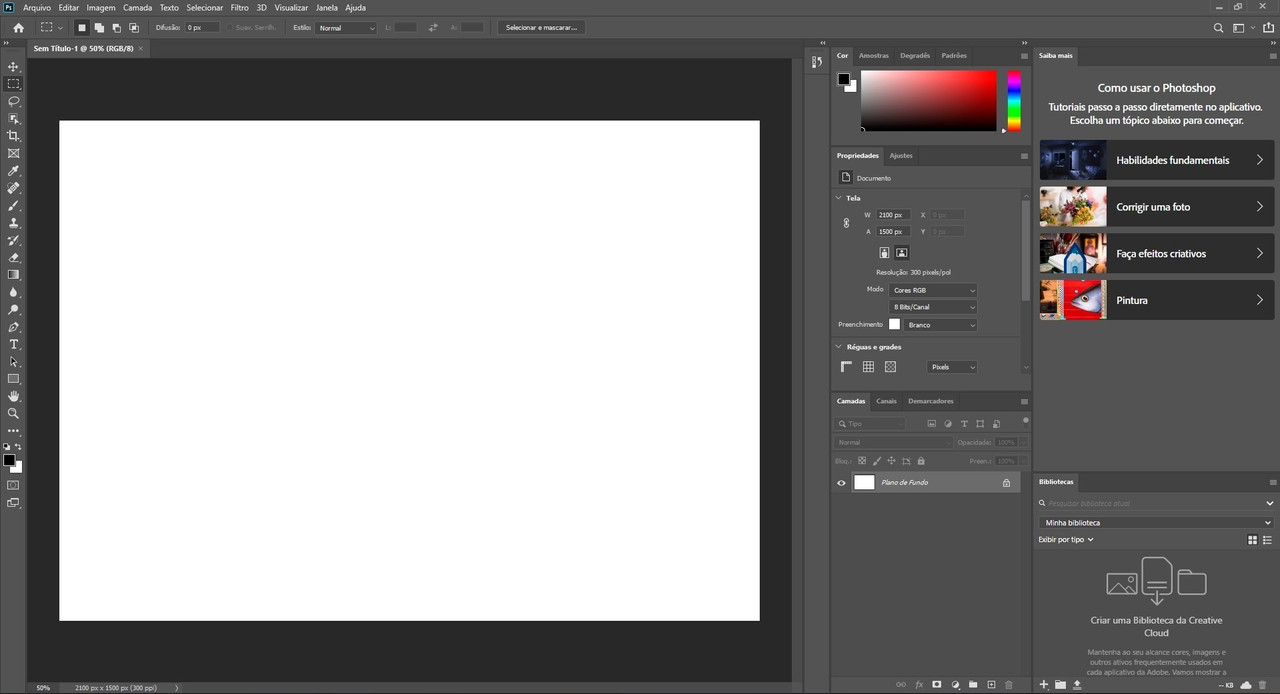Image resolution: width=1280 pixels, height=694 pixels.
Task: Open the Arquivo menu
Action: click(x=37, y=7)
